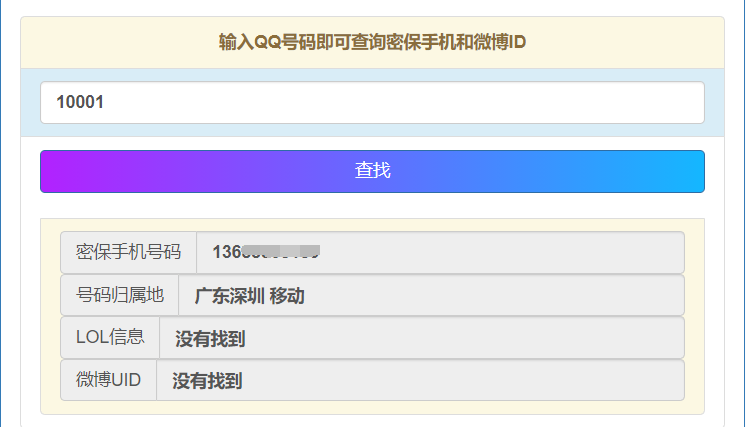Focus the QQ number input field
The height and width of the screenshot is (427, 746).
(x=372, y=102)
